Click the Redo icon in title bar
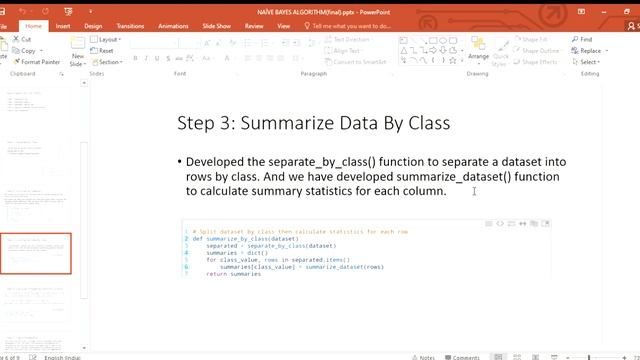This screenshot has height=360, width=640. click(x=45, y=12)
